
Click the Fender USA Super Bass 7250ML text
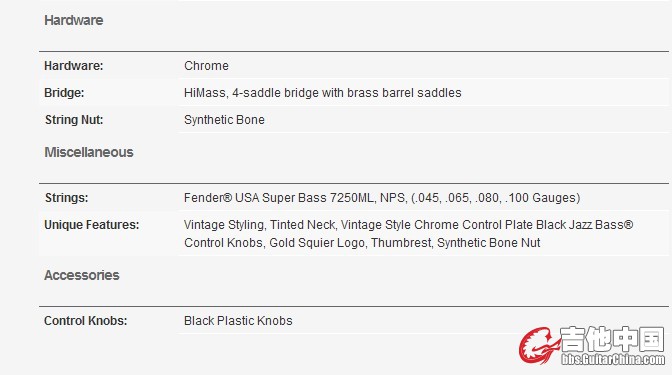294,198
